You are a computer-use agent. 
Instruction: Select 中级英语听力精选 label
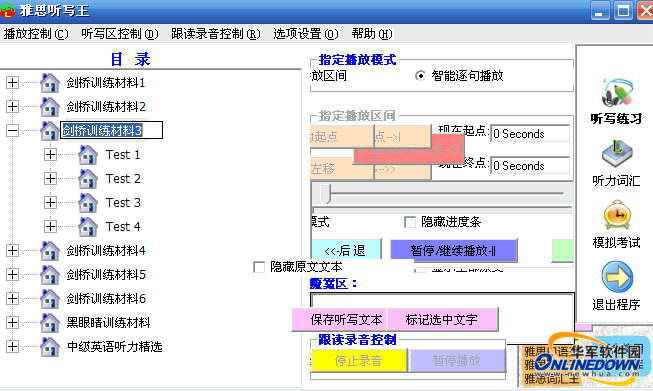click(115, 346)
